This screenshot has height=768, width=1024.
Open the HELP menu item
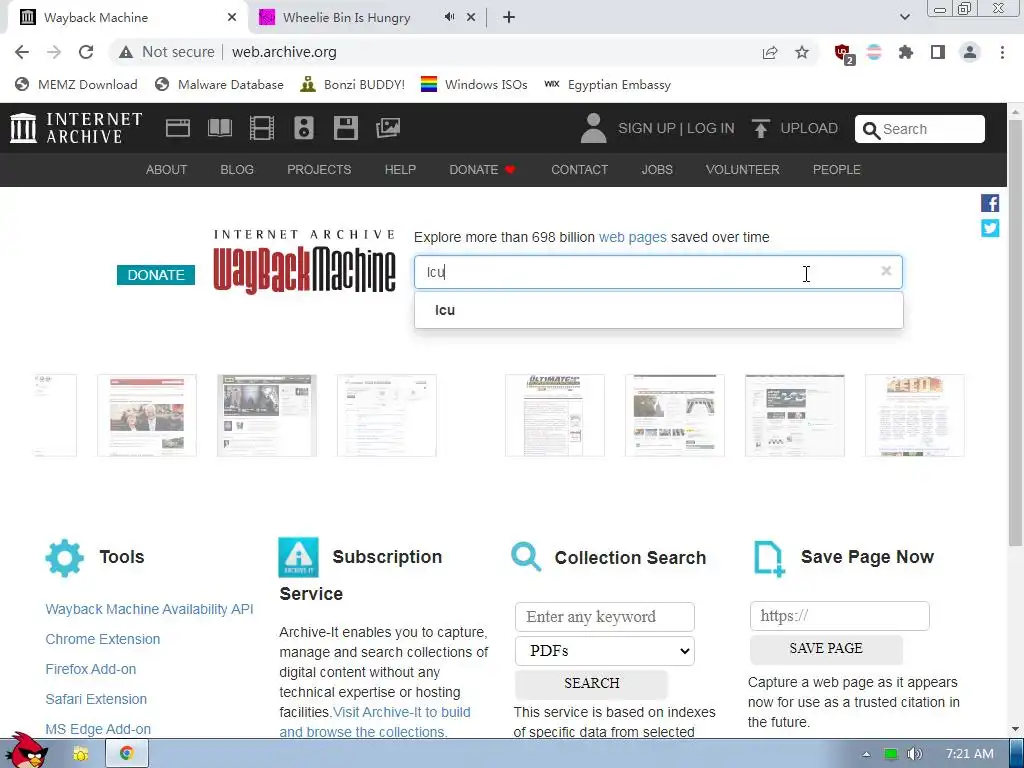(400, 170)
